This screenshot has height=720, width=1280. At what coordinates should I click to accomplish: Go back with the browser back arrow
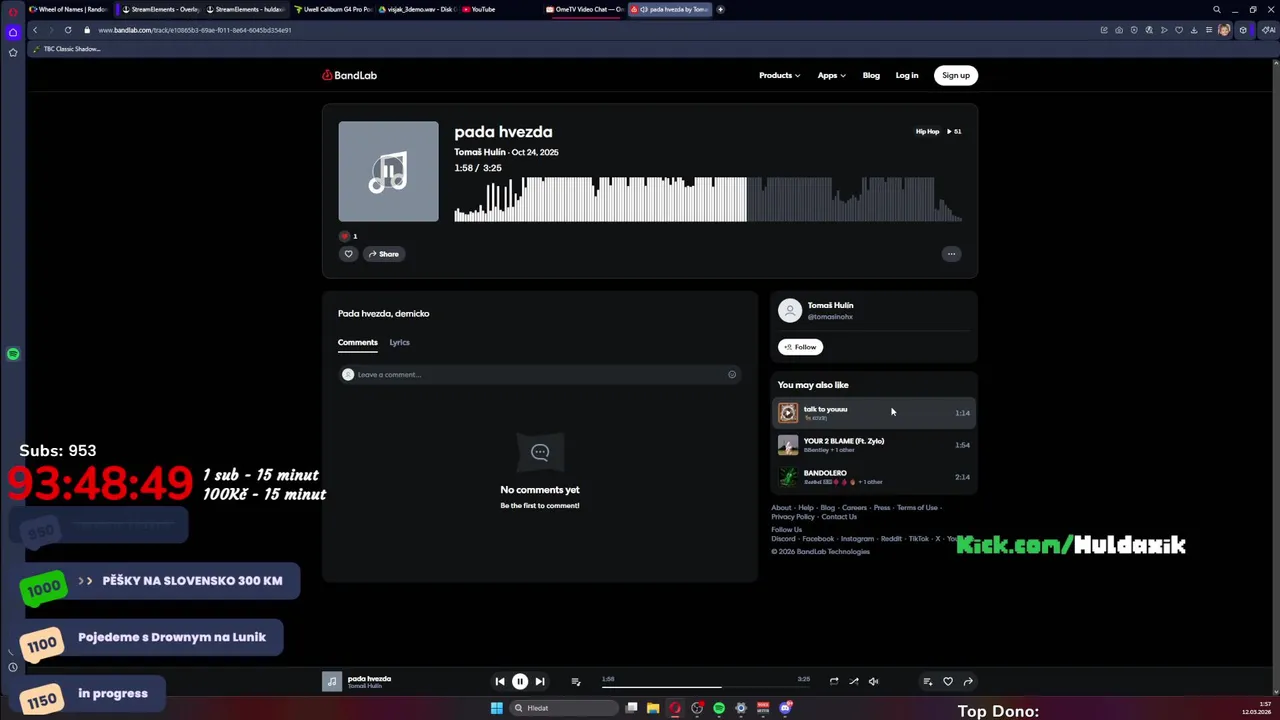pos(35,30)
